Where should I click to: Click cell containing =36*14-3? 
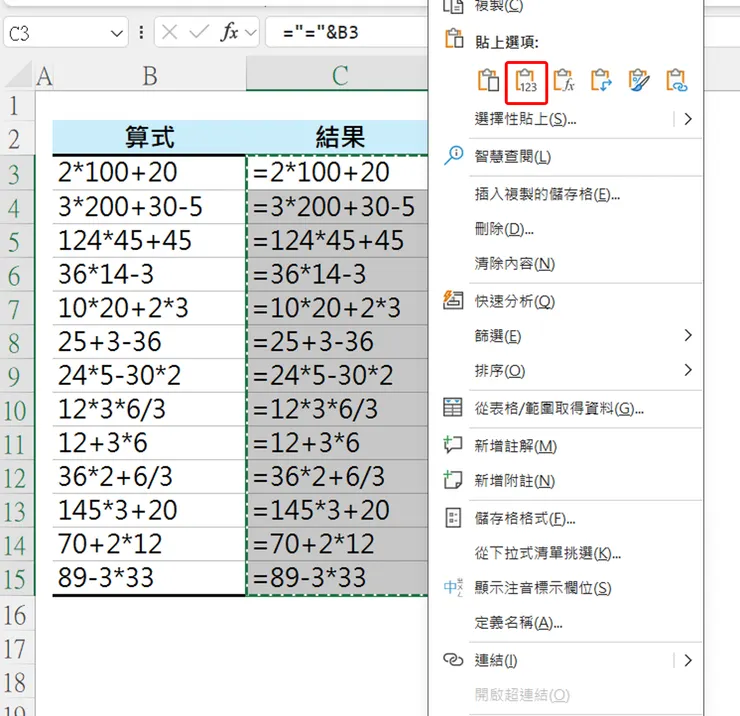point(337,274)
